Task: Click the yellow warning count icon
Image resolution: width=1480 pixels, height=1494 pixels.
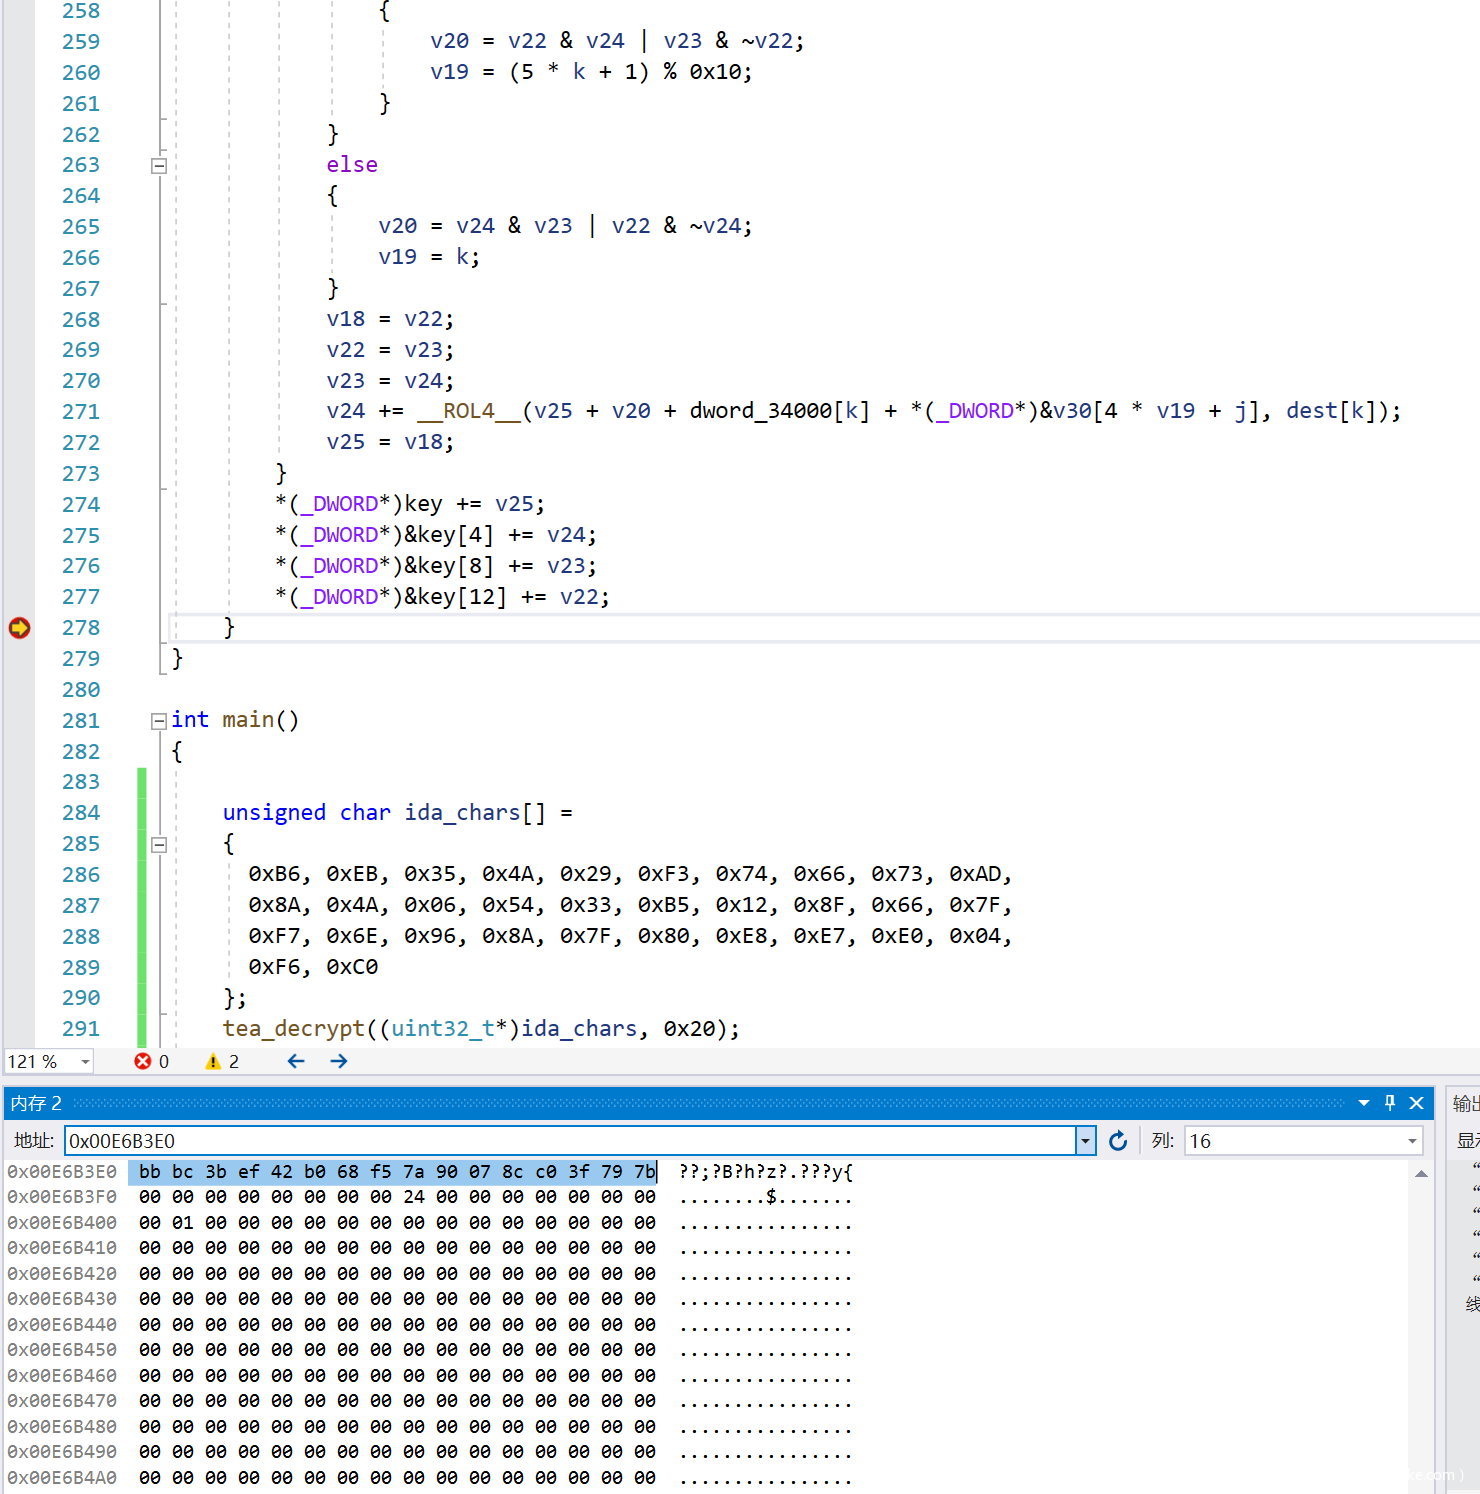Action: click(x=213, y=1061)
